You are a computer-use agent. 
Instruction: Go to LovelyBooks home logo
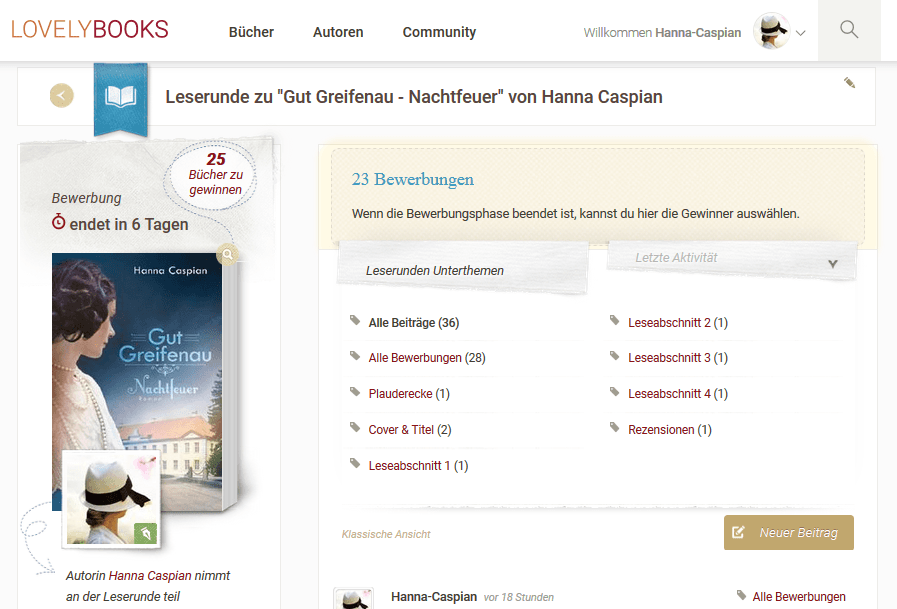pos(90,29)
